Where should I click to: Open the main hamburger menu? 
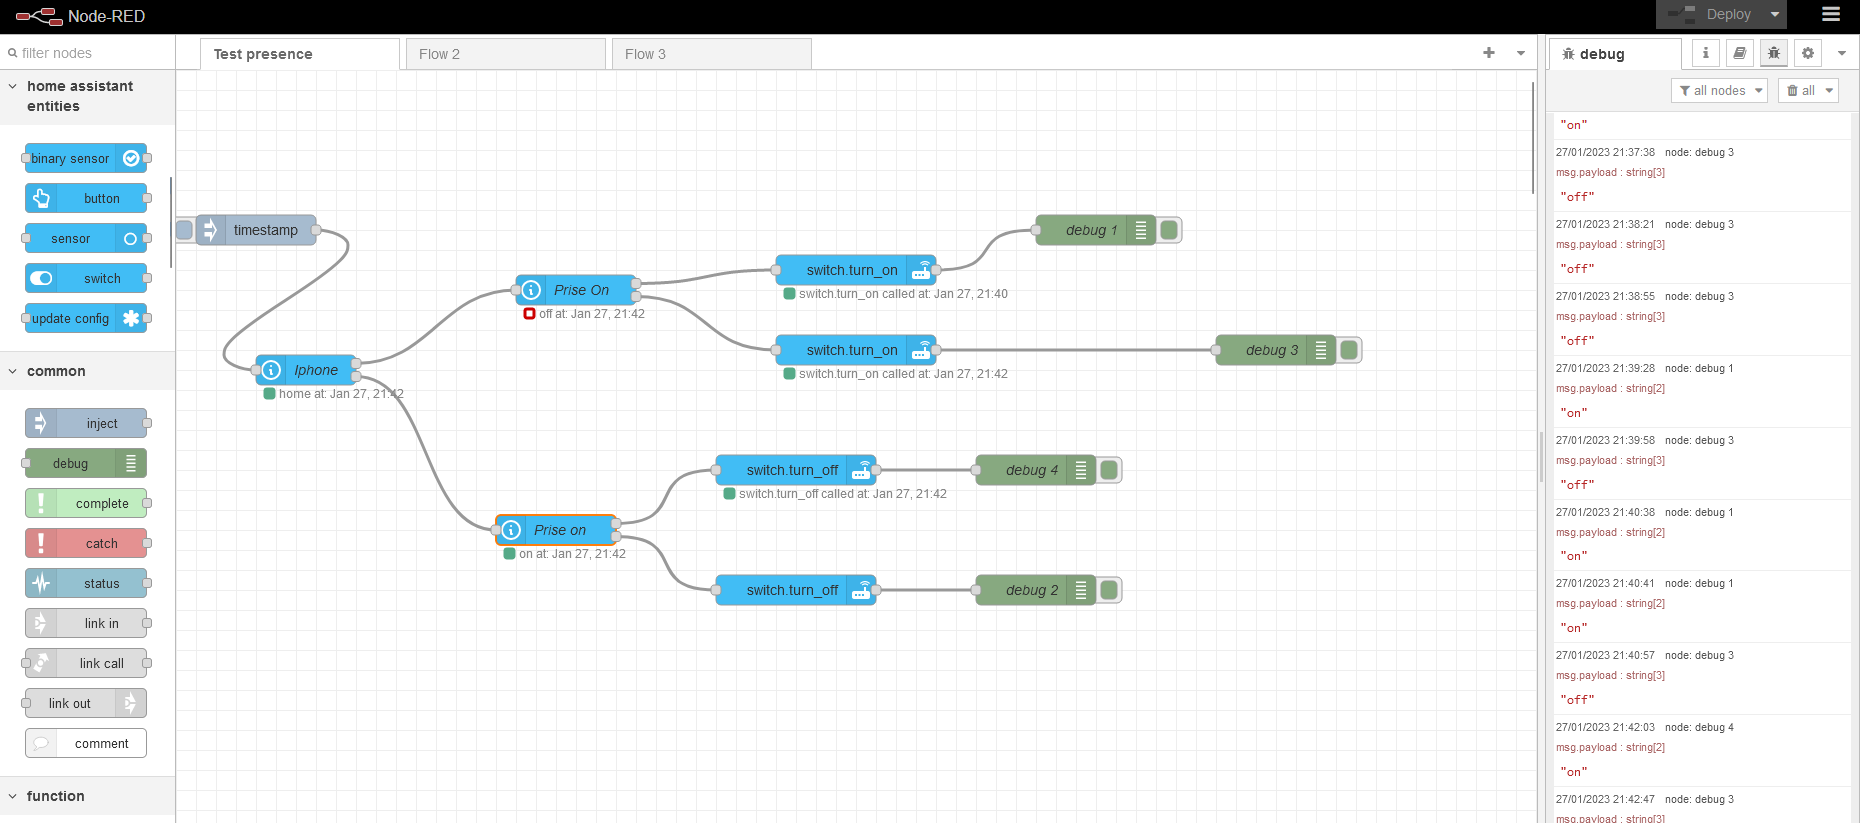(1830, 14)
